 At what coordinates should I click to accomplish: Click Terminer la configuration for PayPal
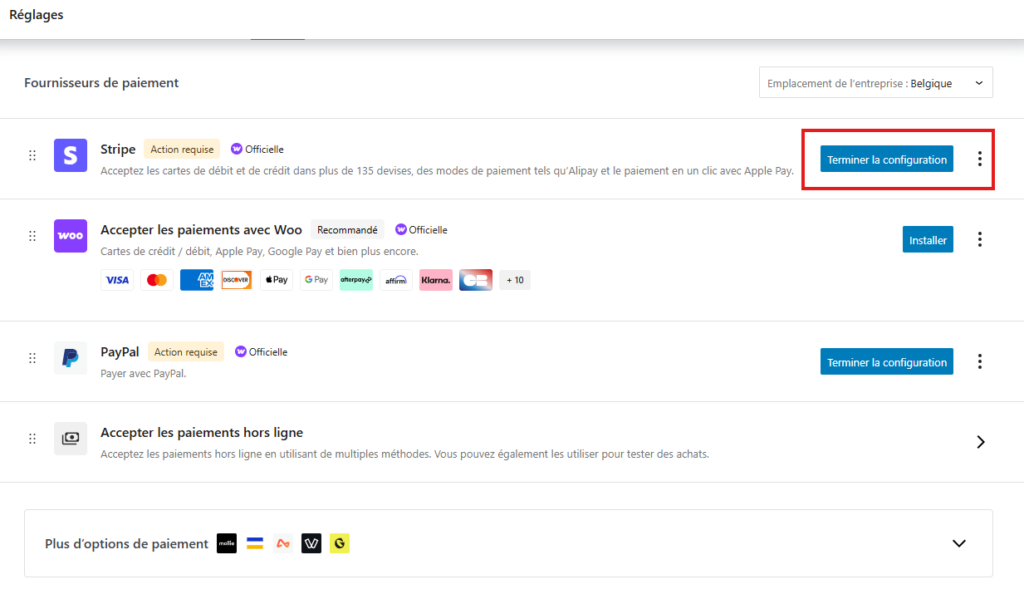tap(887, 362)
